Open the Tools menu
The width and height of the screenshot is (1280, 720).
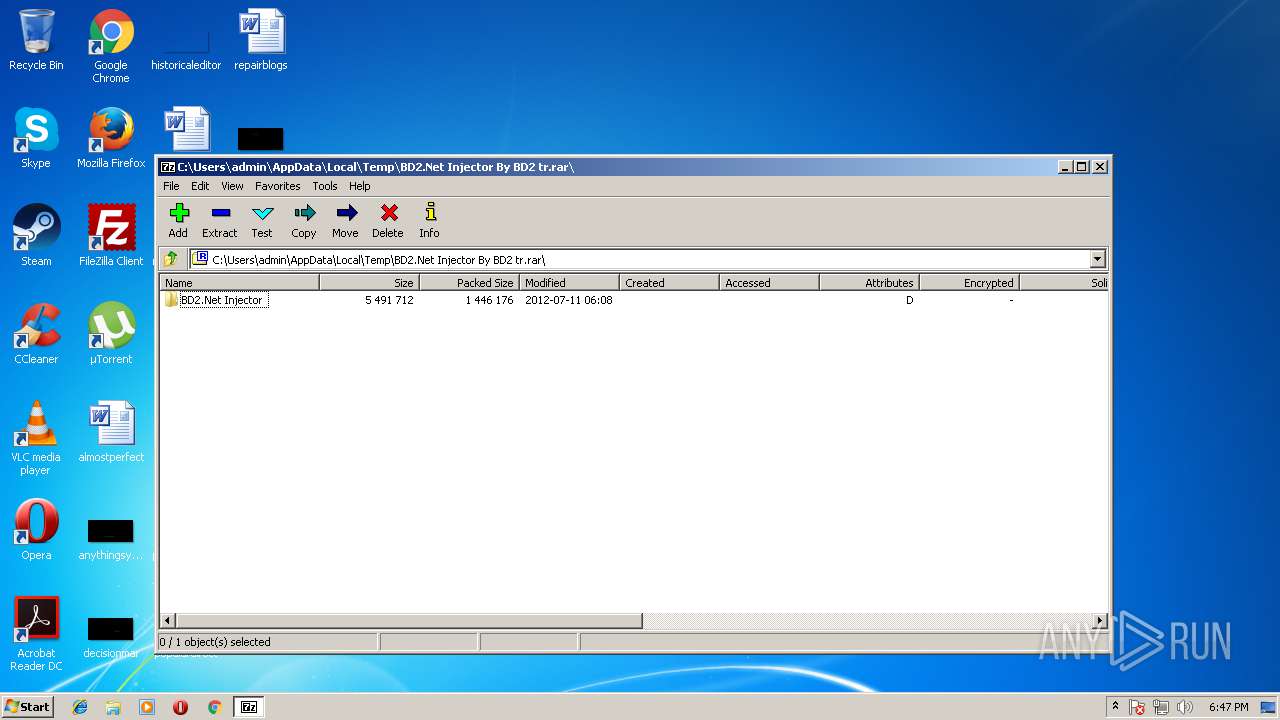coord(324,186)
